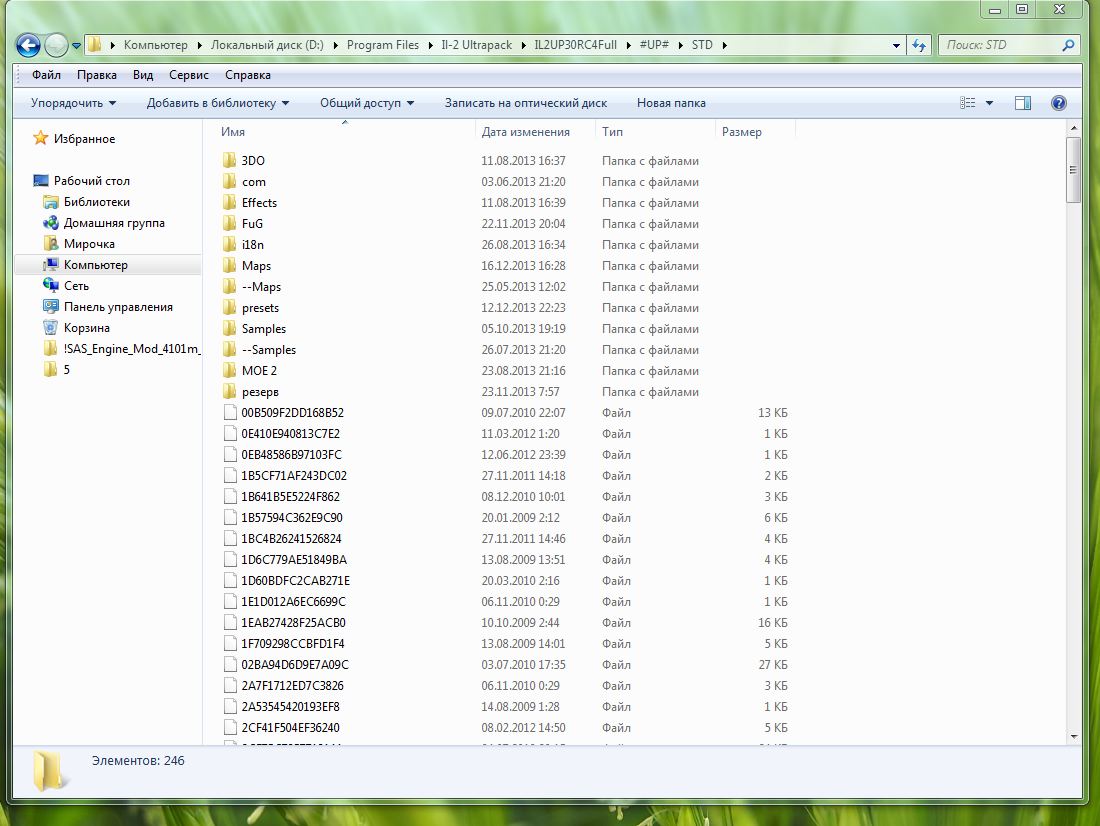The height and width of the screenshot is (826, 1100).
Task: Expand arrow after STD breadcrumb
Action: 725,46
